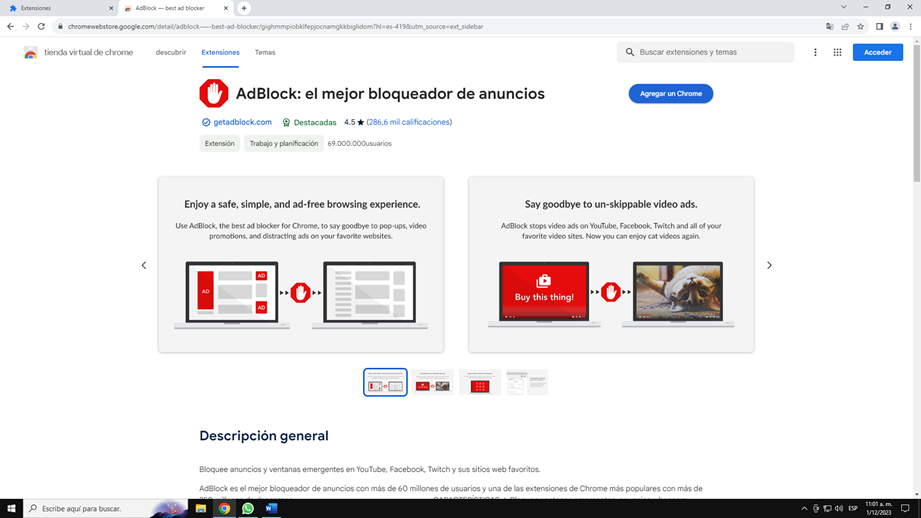Go back using browser back arrow
This screenshot has width=921, height=518.
(11, 26)
